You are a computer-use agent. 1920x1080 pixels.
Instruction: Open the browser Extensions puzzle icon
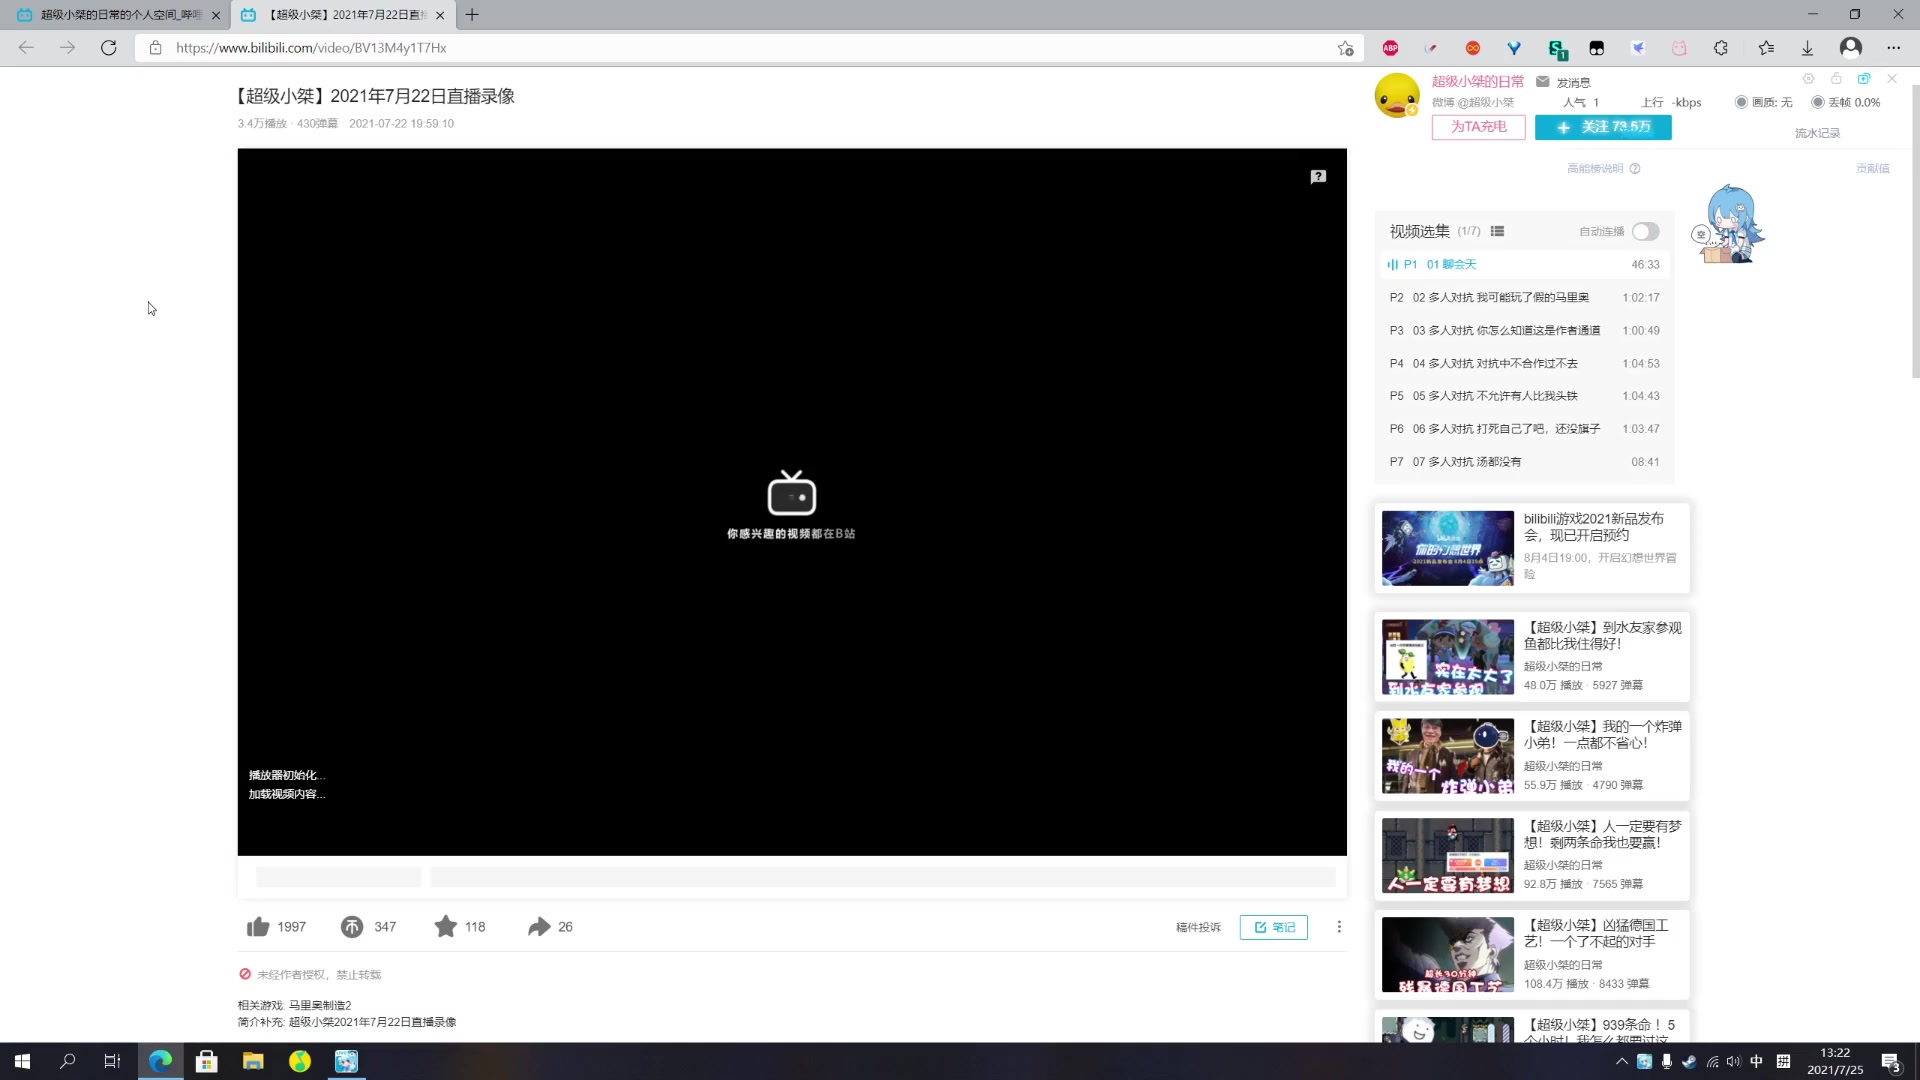click(1721, 48)
